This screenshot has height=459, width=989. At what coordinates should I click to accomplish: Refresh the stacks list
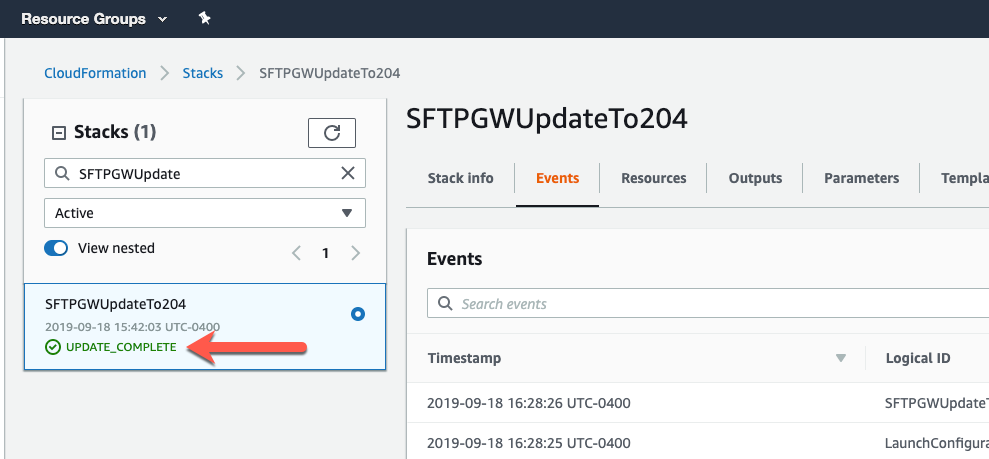point(332,133)
